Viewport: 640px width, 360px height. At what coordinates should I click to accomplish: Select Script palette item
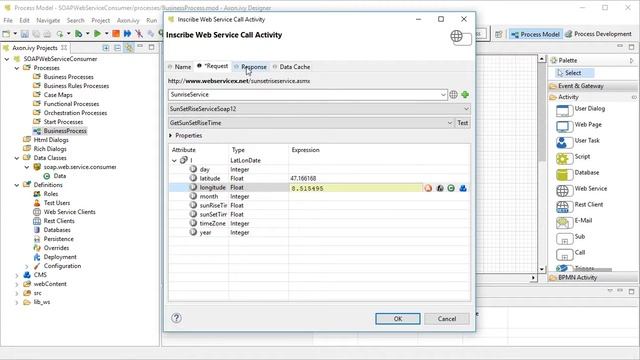click(573, 157)
